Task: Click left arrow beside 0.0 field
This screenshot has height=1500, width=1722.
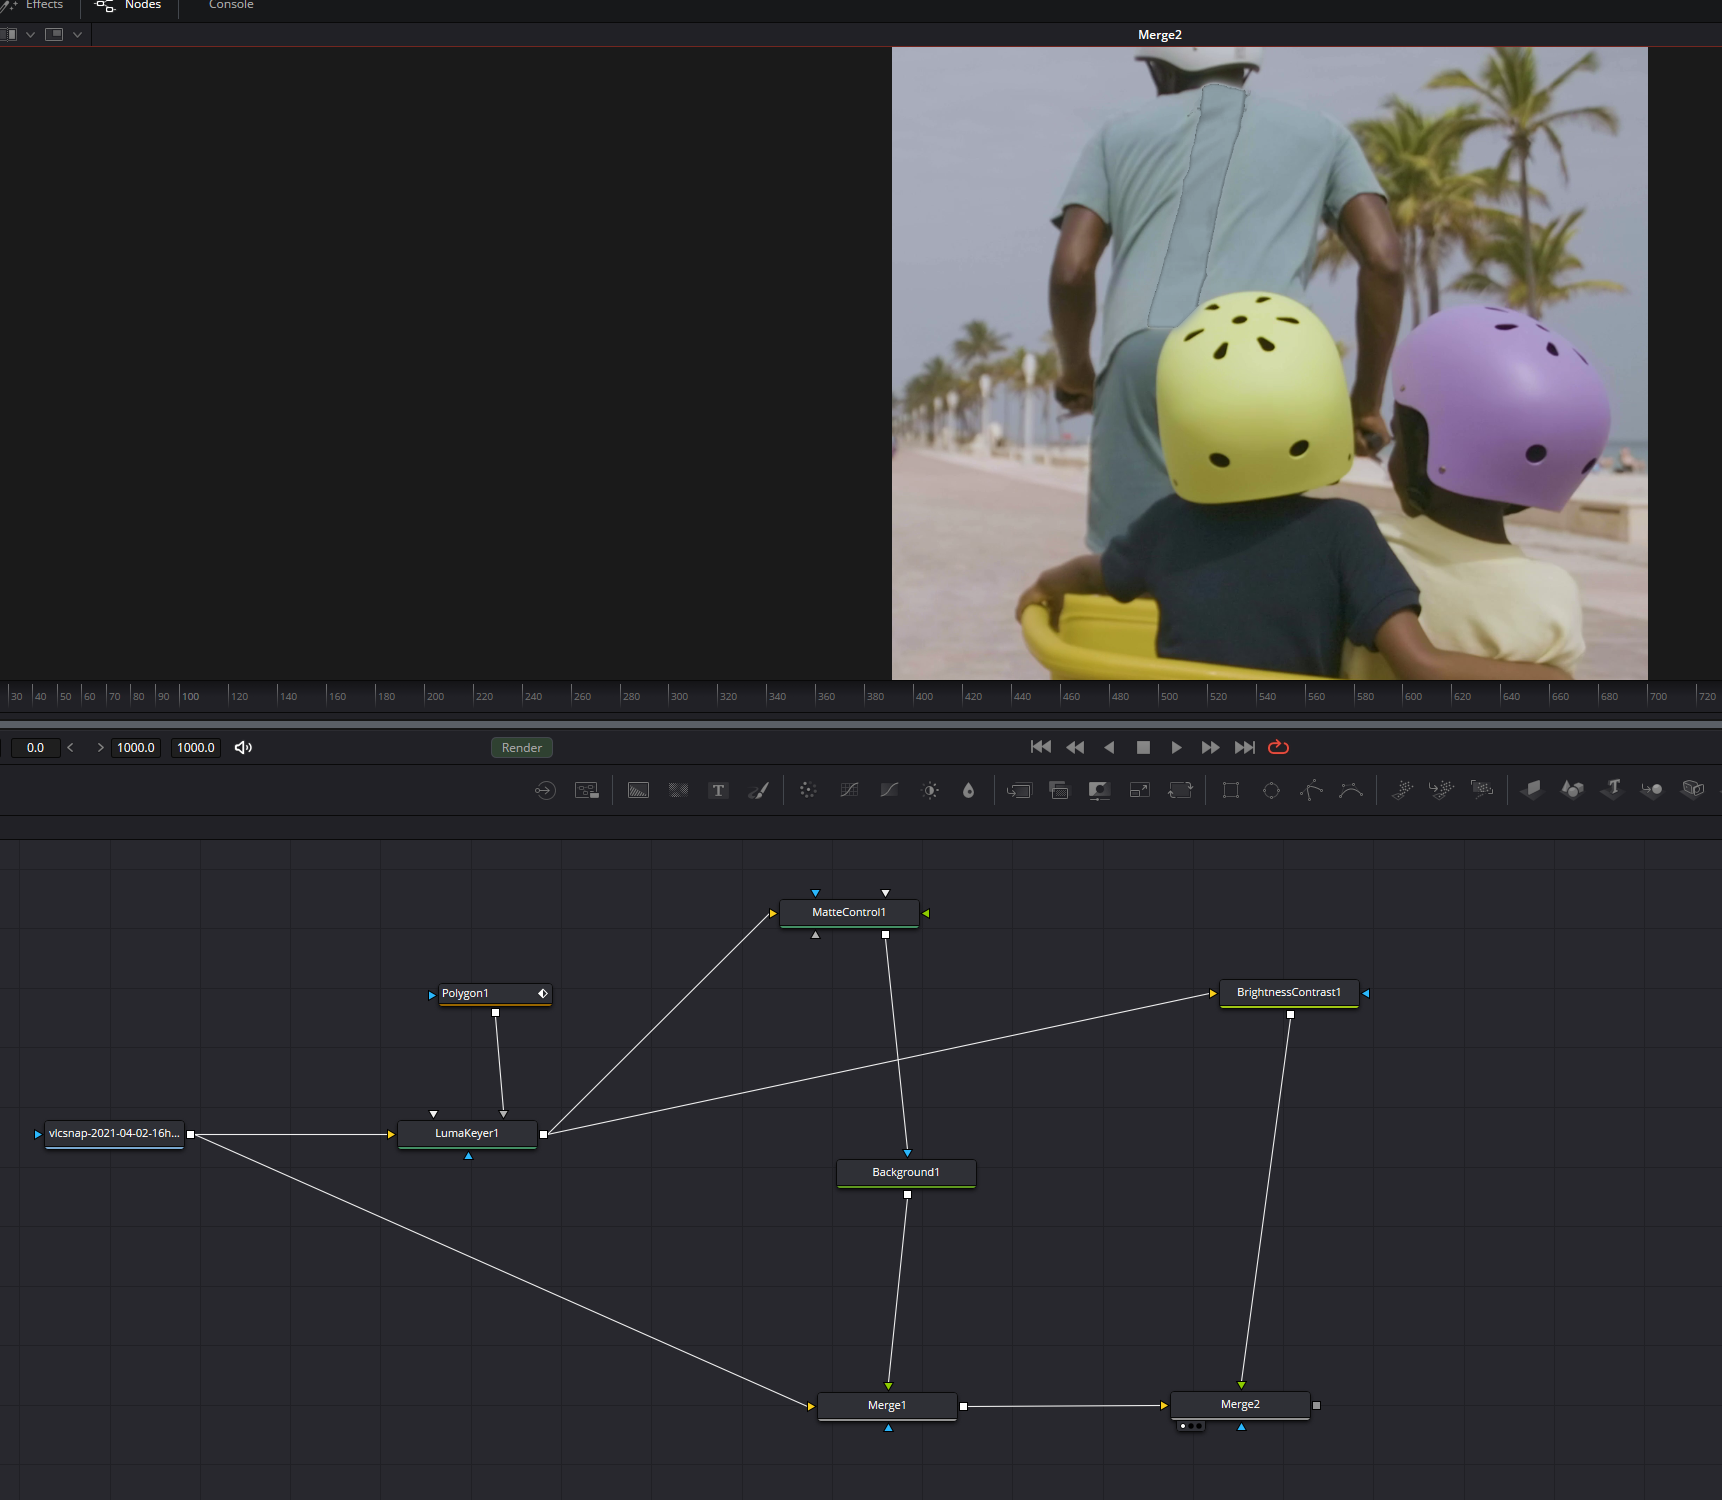Action: click(x=70, y=747)
